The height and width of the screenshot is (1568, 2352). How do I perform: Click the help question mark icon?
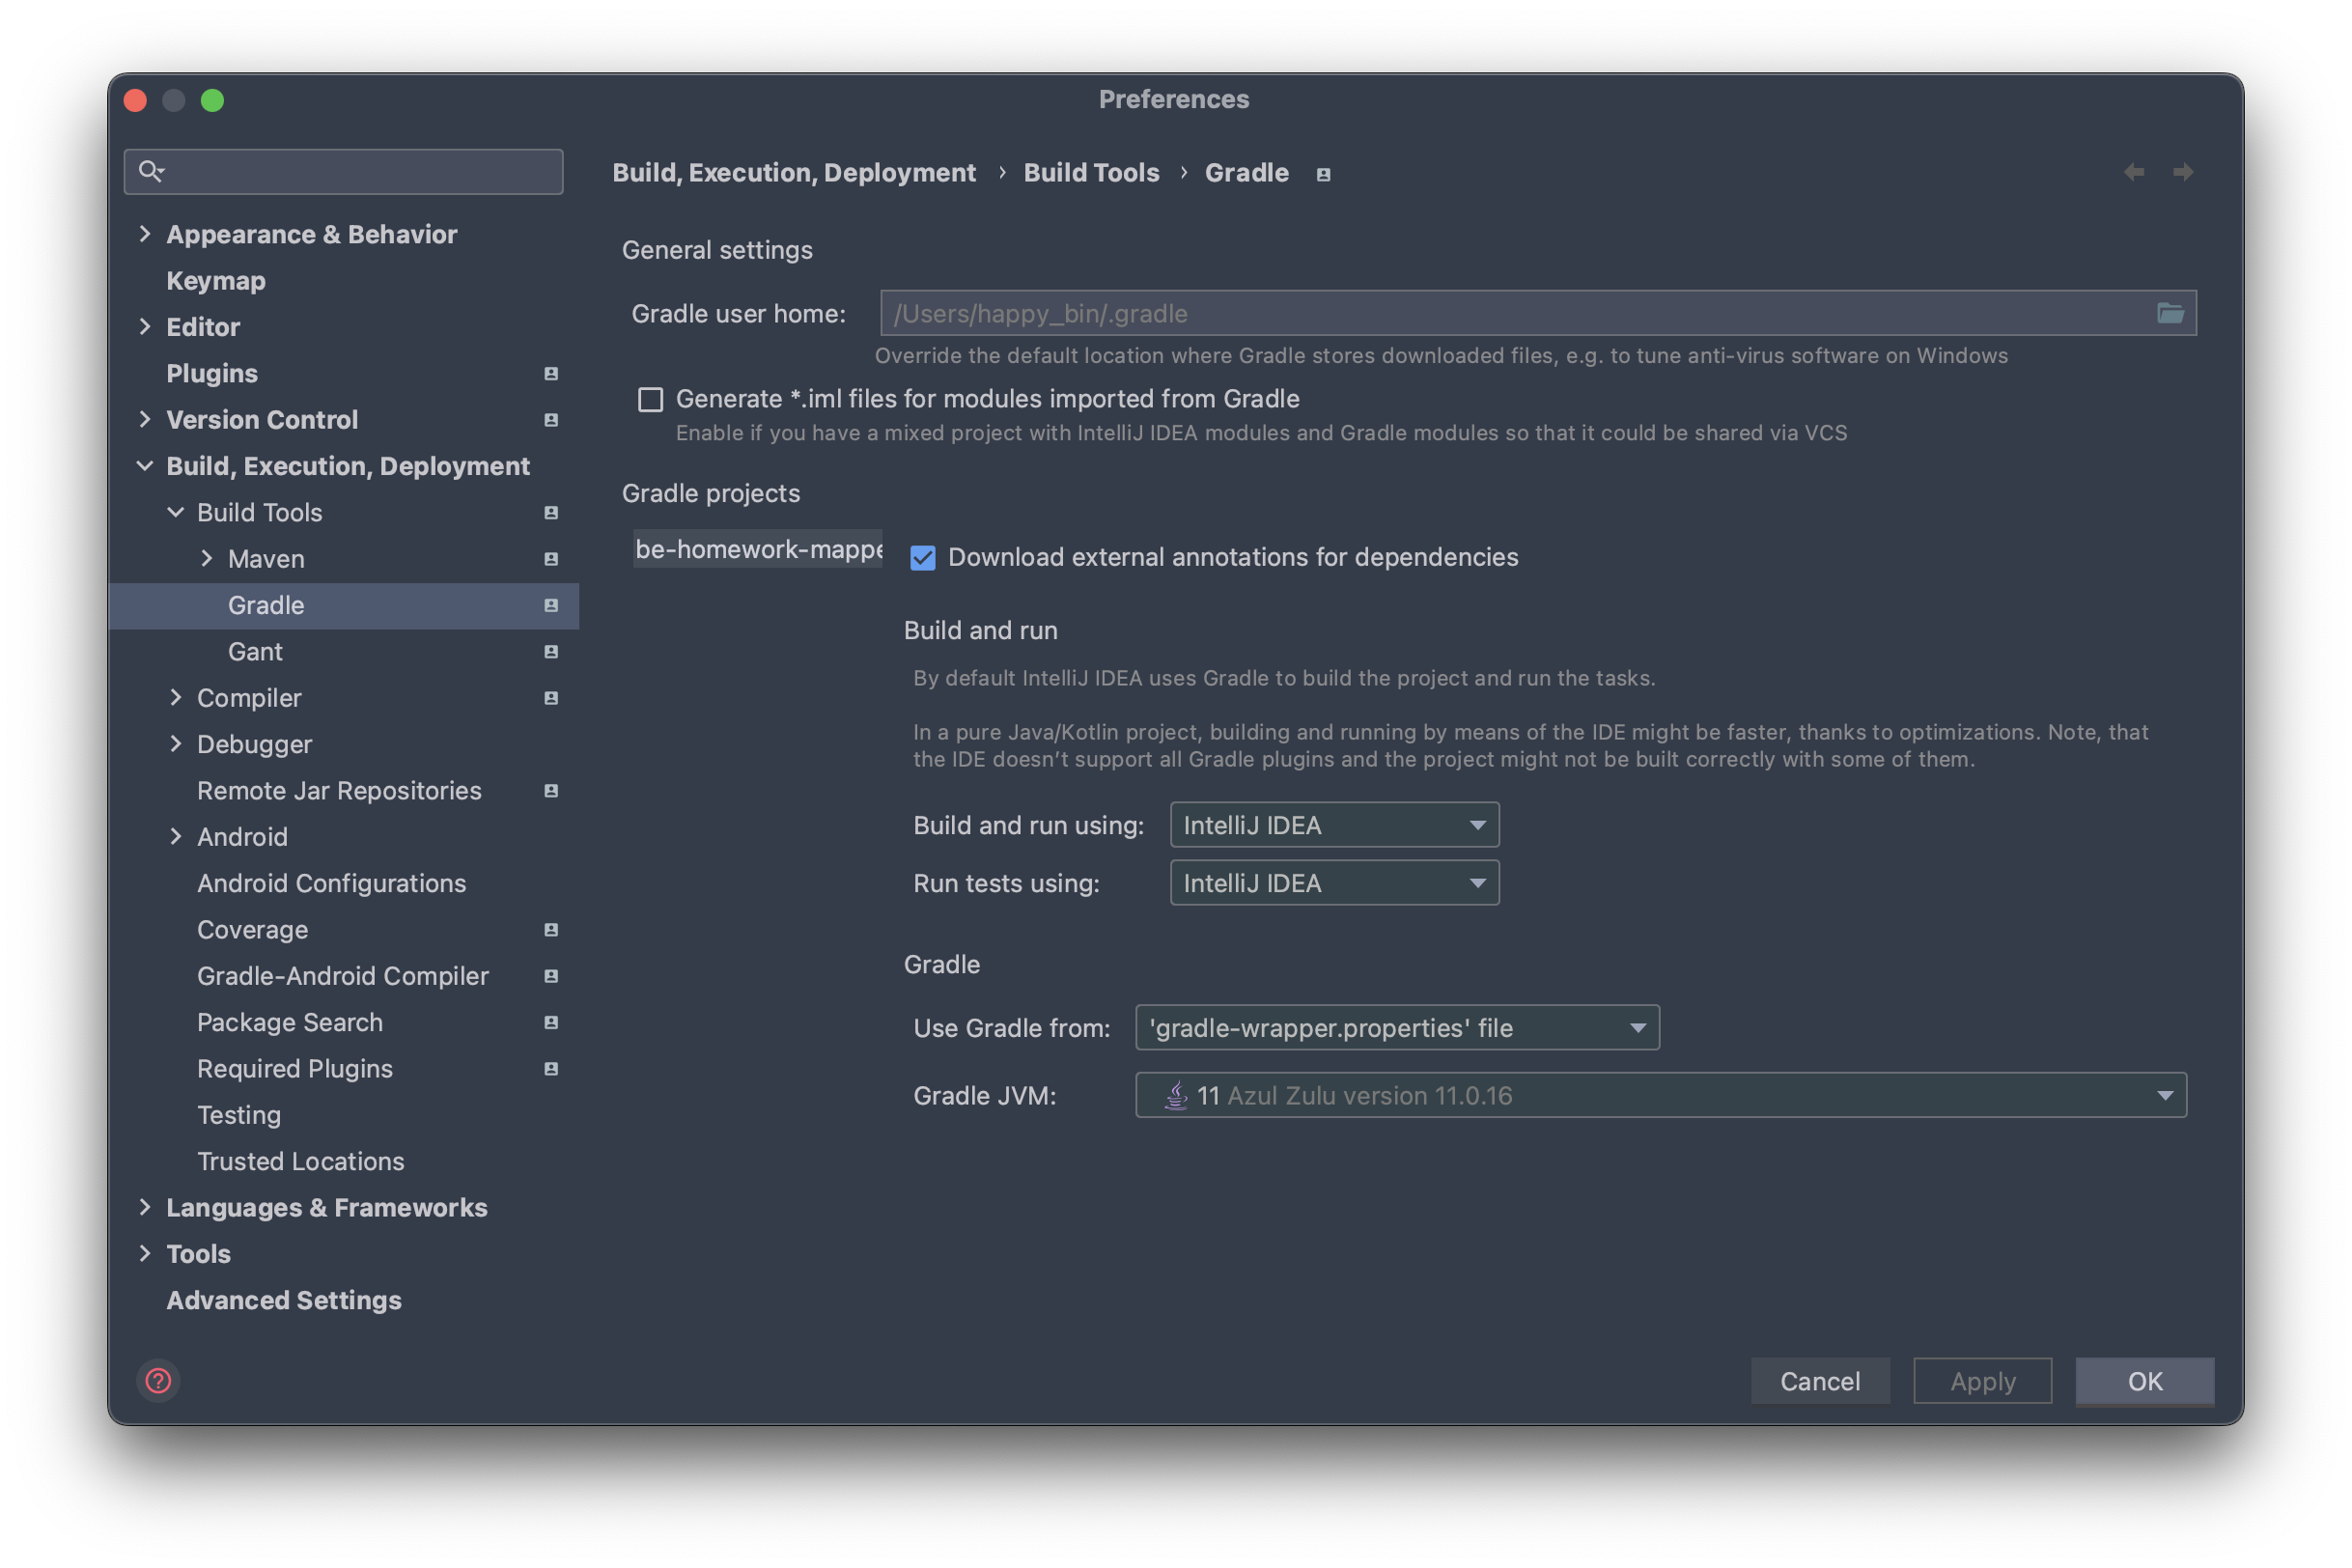point(158,1381)
